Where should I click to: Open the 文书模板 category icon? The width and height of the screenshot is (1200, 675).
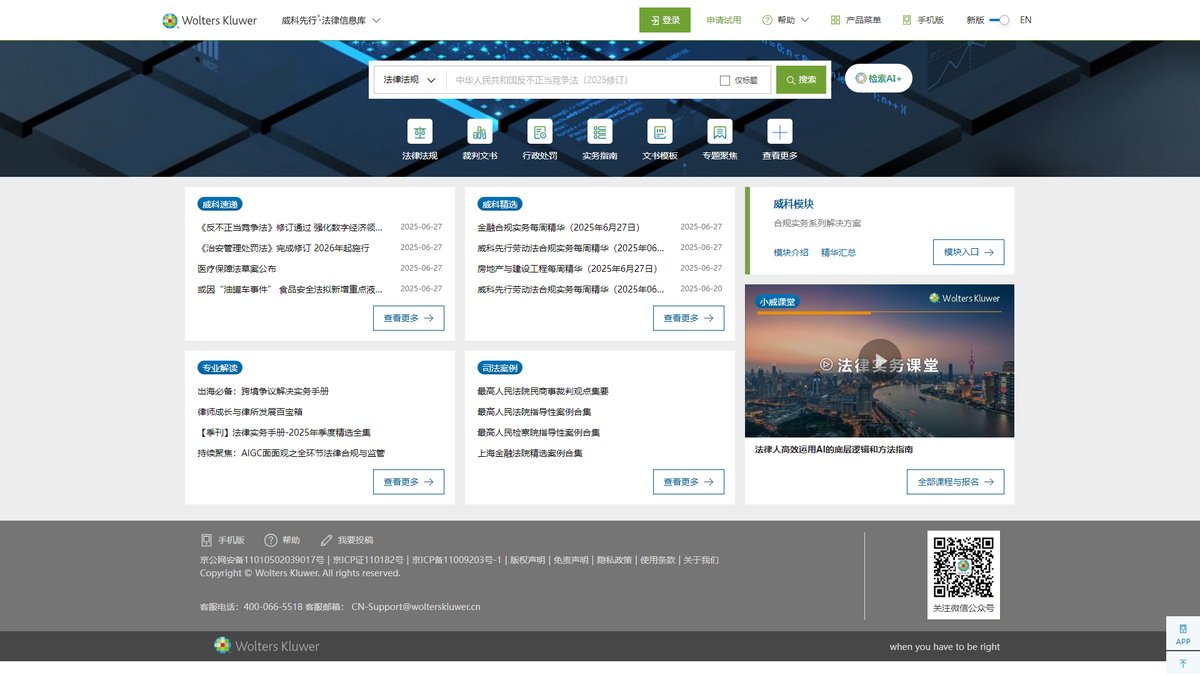click(660, 131)
